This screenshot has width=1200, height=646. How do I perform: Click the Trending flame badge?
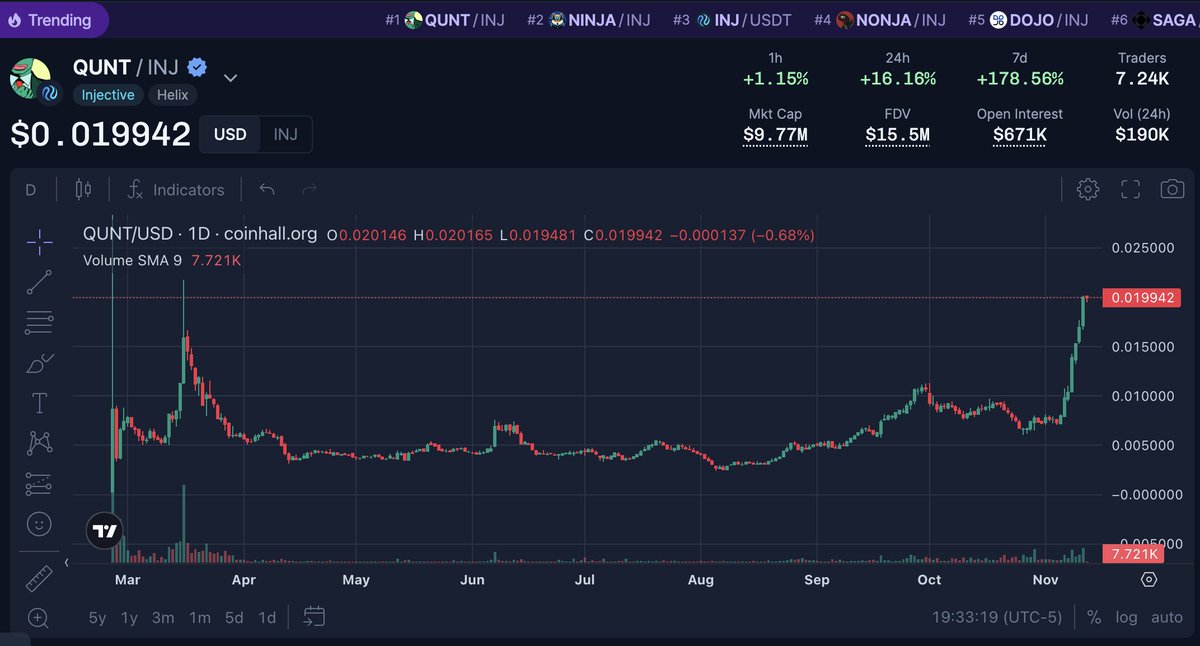pyautogui.click(x=52, y=19)
